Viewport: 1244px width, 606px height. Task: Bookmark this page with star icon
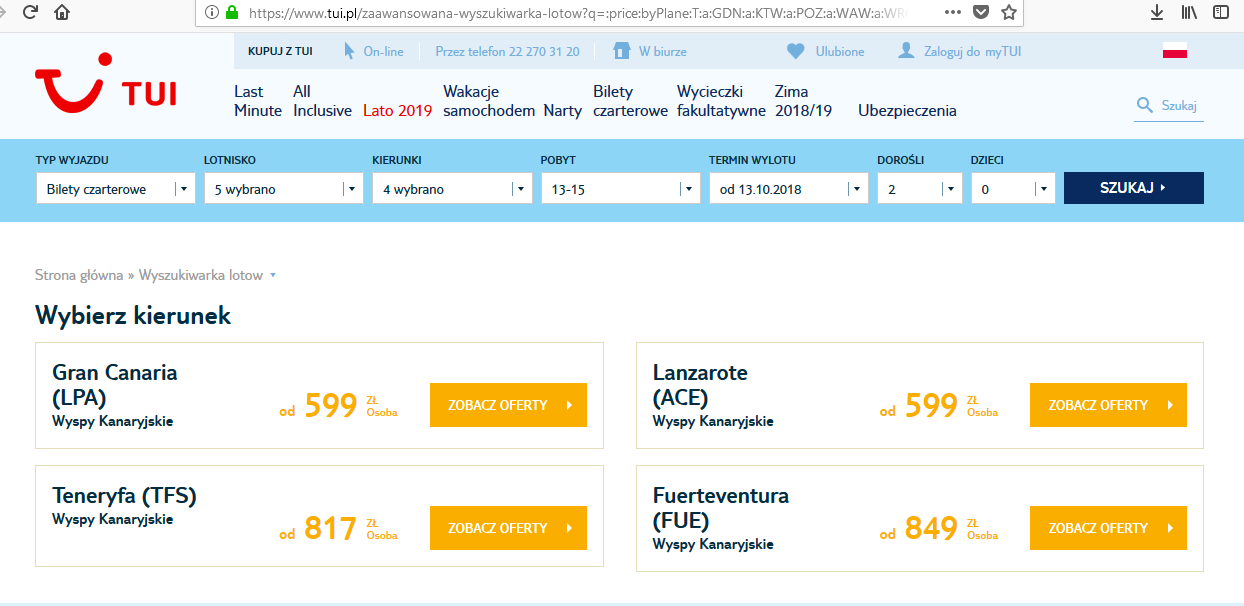(x=1009, y=13)
